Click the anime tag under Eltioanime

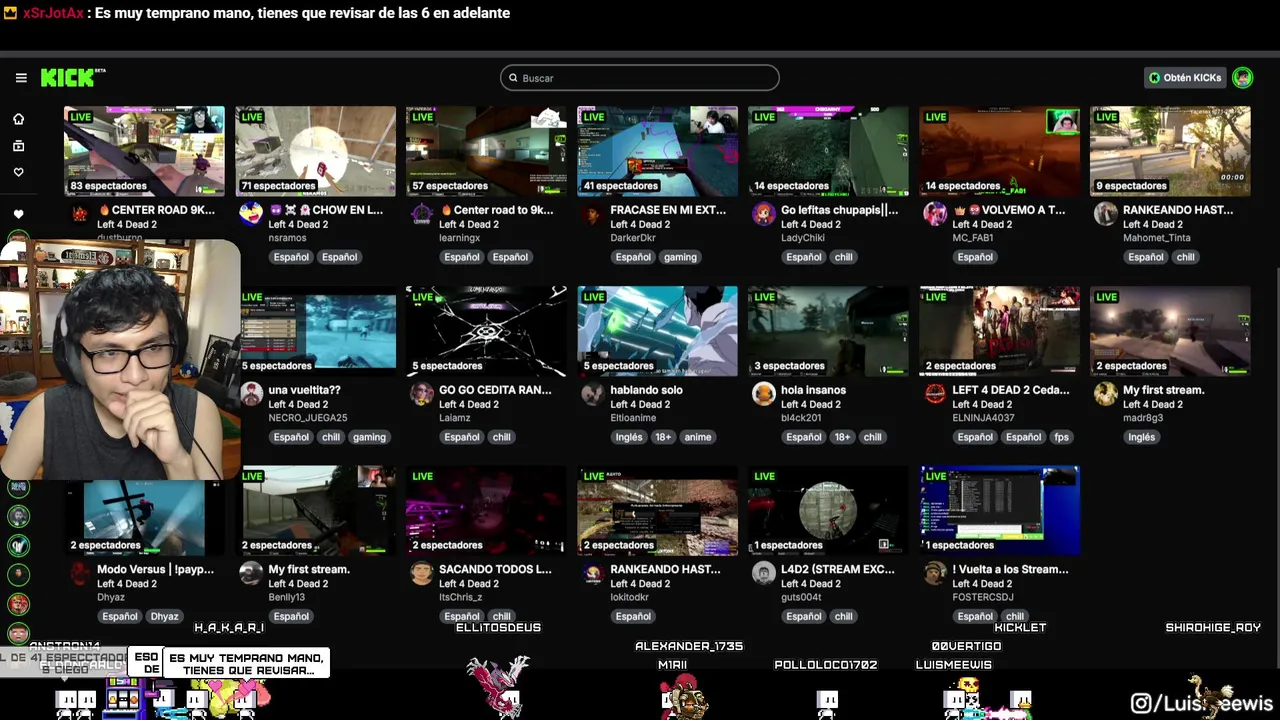point(698,437)
